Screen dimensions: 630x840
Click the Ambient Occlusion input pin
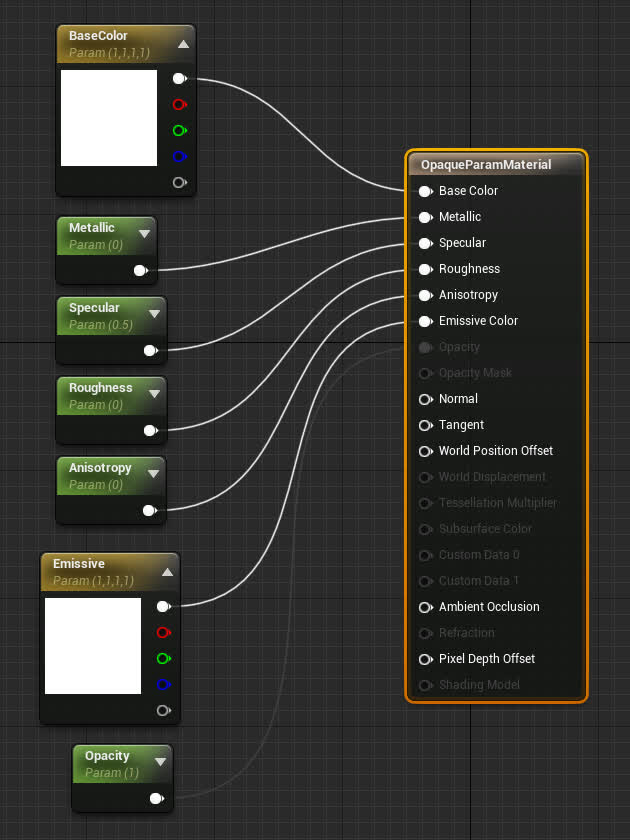(x=425, y=607)
